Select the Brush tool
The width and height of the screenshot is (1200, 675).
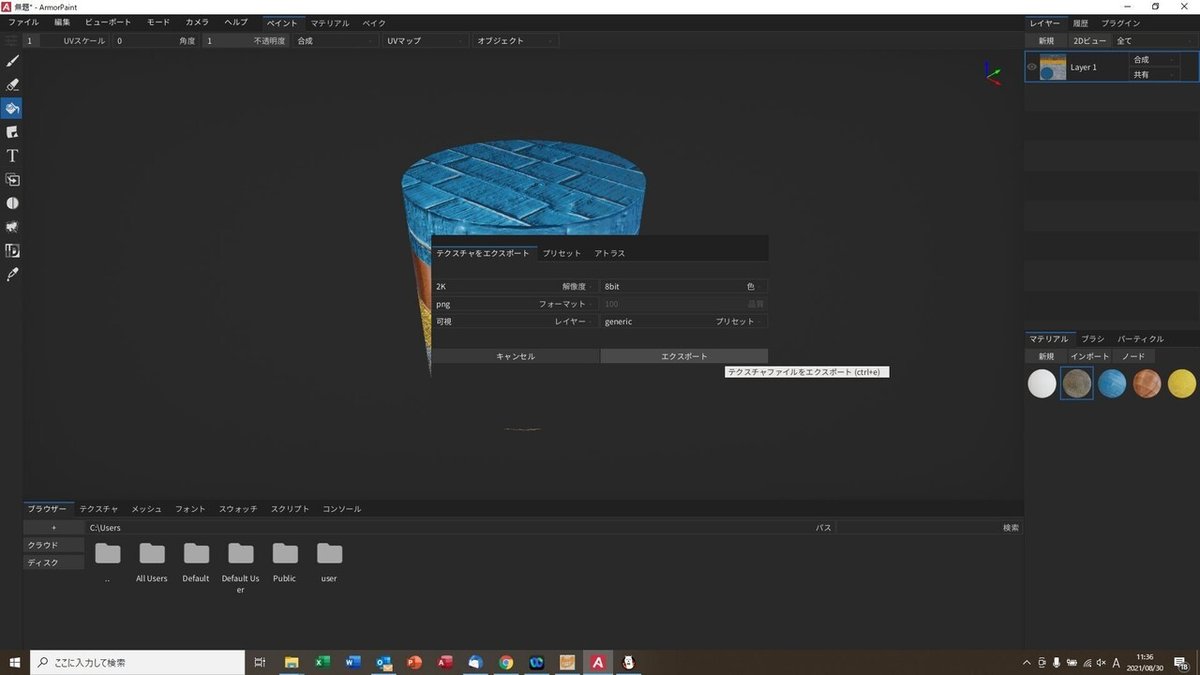tap(13, 61)
